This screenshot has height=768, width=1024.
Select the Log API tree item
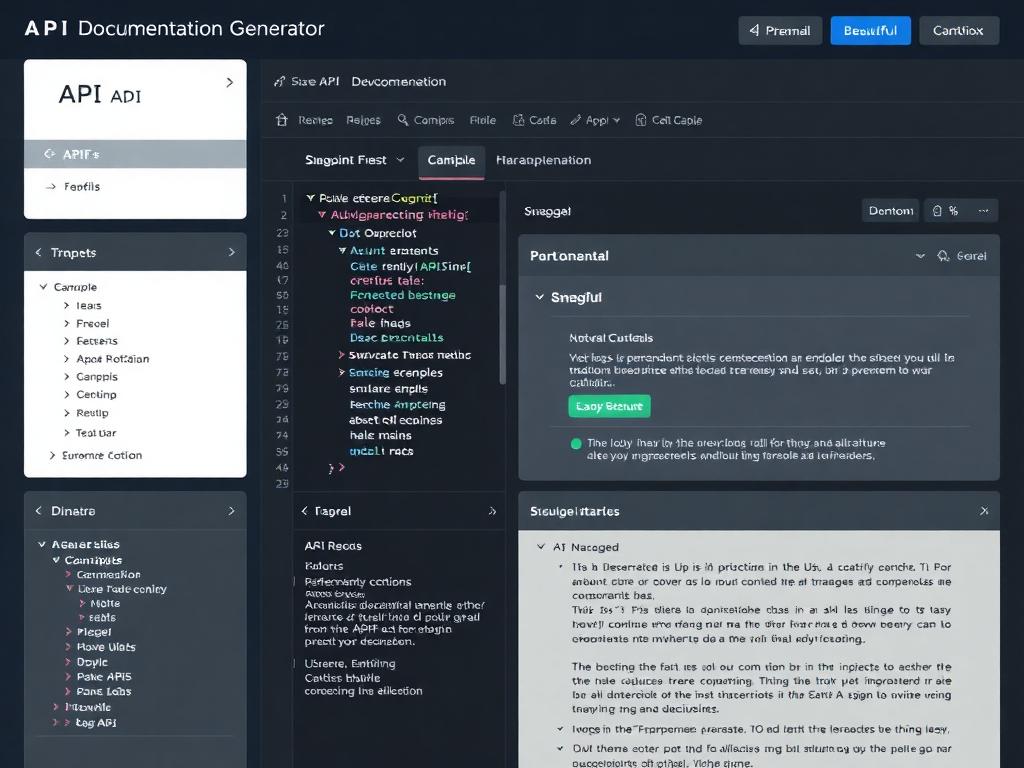coord(96,723)
